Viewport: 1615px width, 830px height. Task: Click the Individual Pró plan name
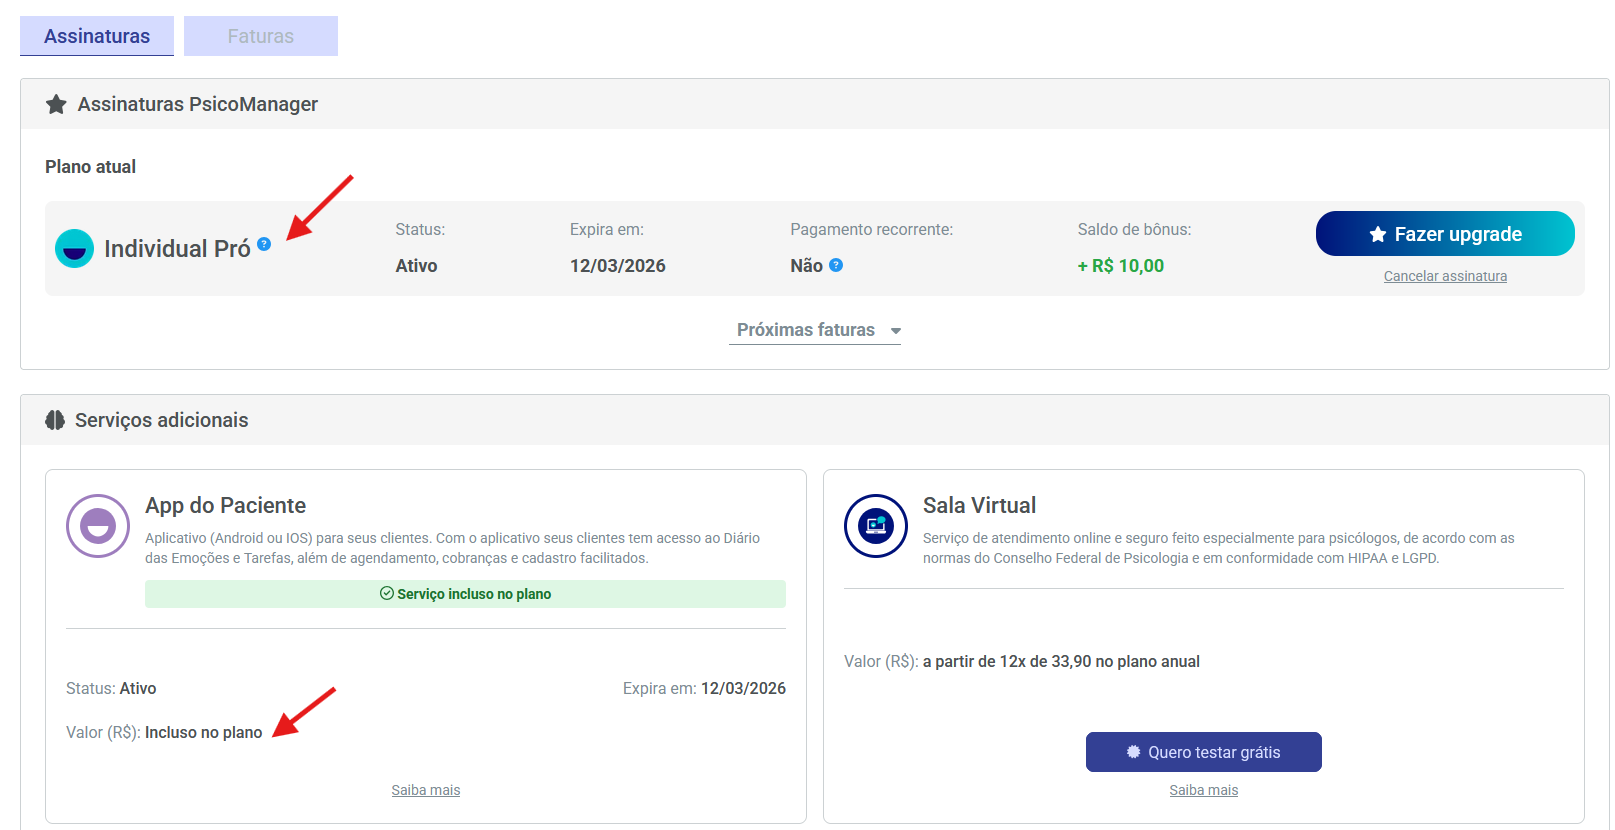tap(177, 249)
